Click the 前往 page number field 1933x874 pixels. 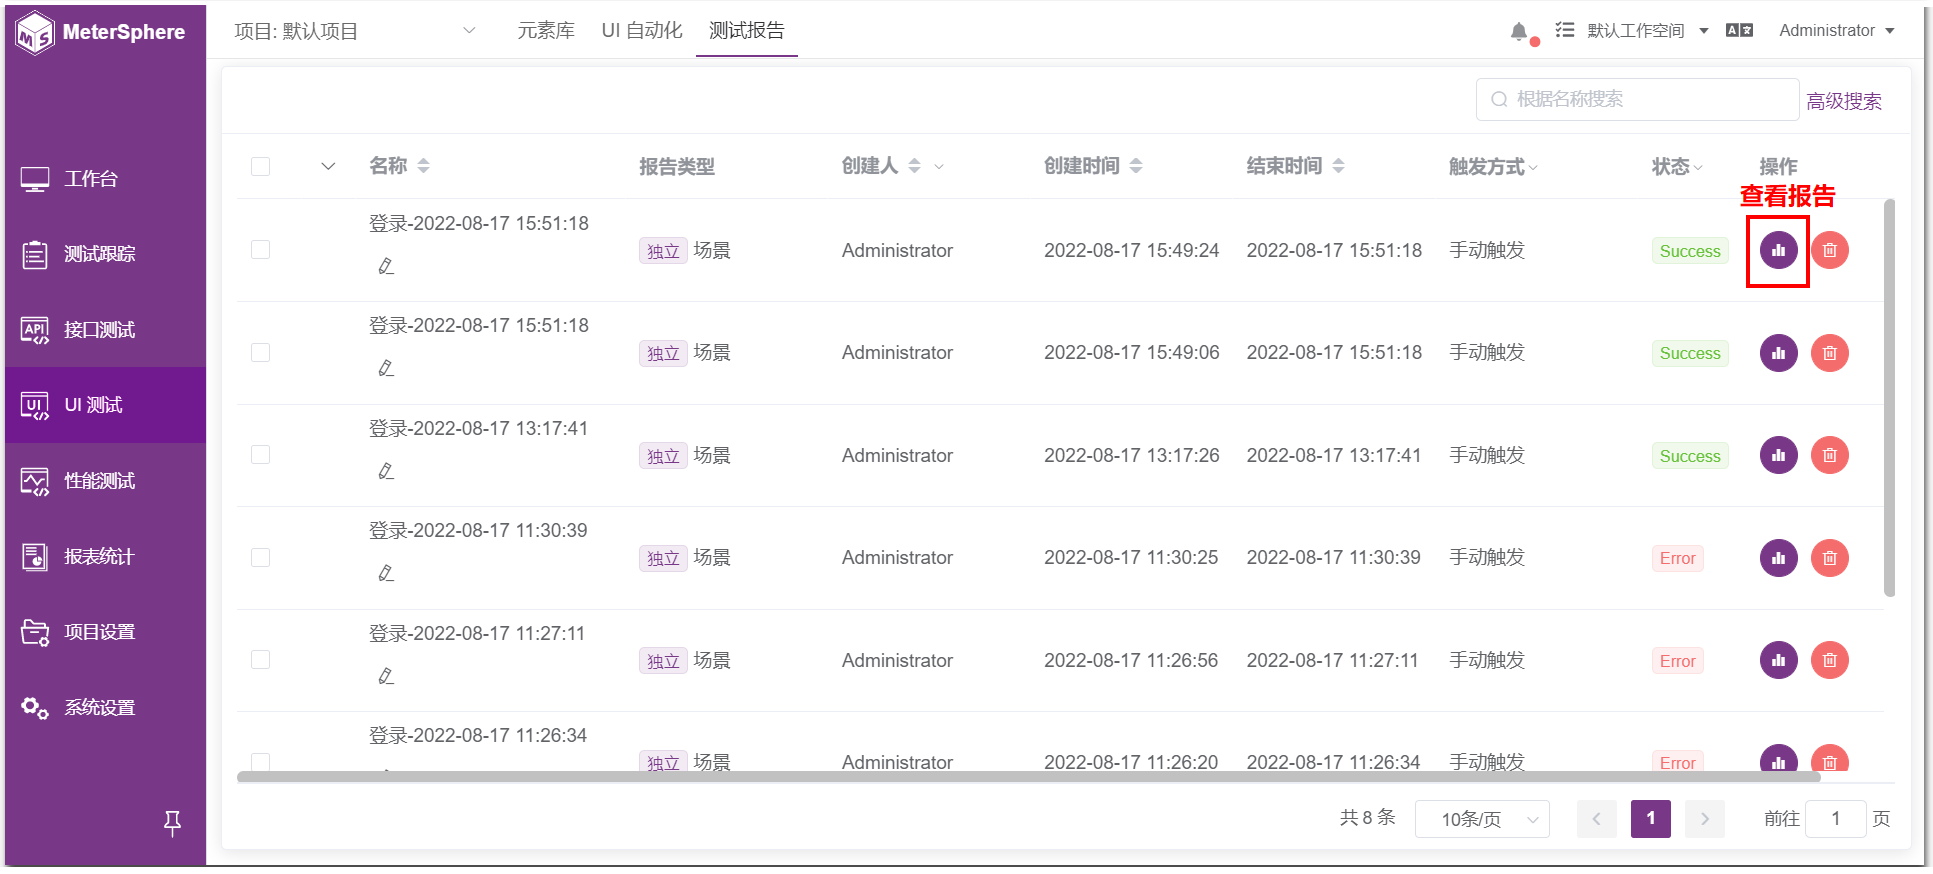click(1835, 819)
